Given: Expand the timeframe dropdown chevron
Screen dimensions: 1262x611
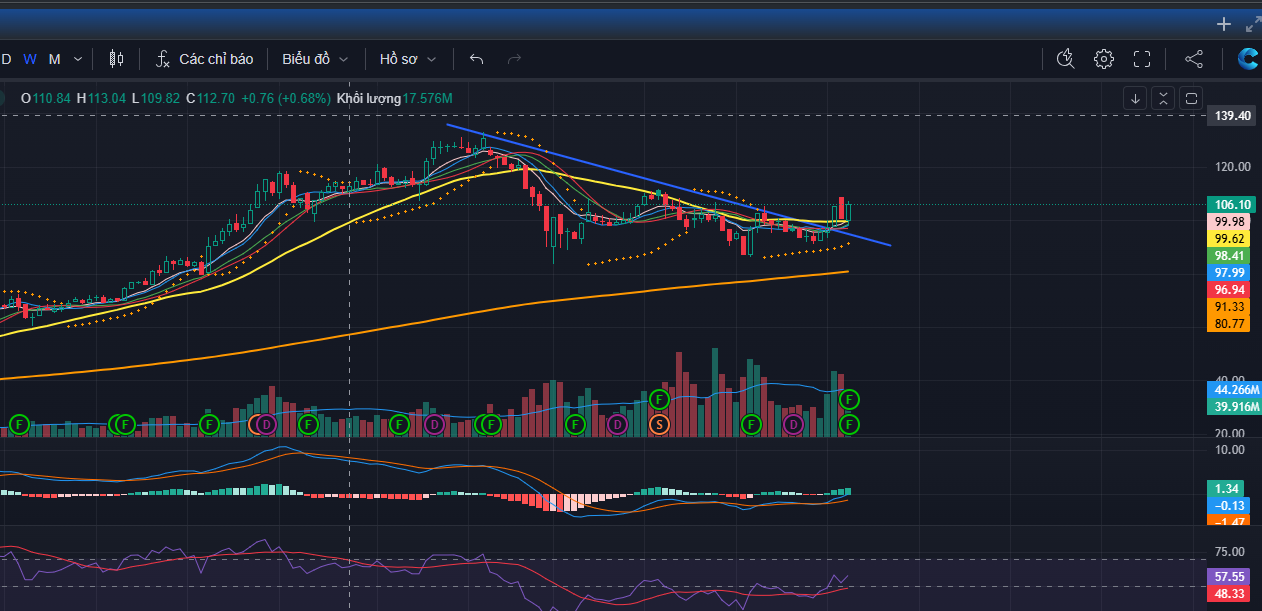Looking at the screenshot, I should [79, 59].
